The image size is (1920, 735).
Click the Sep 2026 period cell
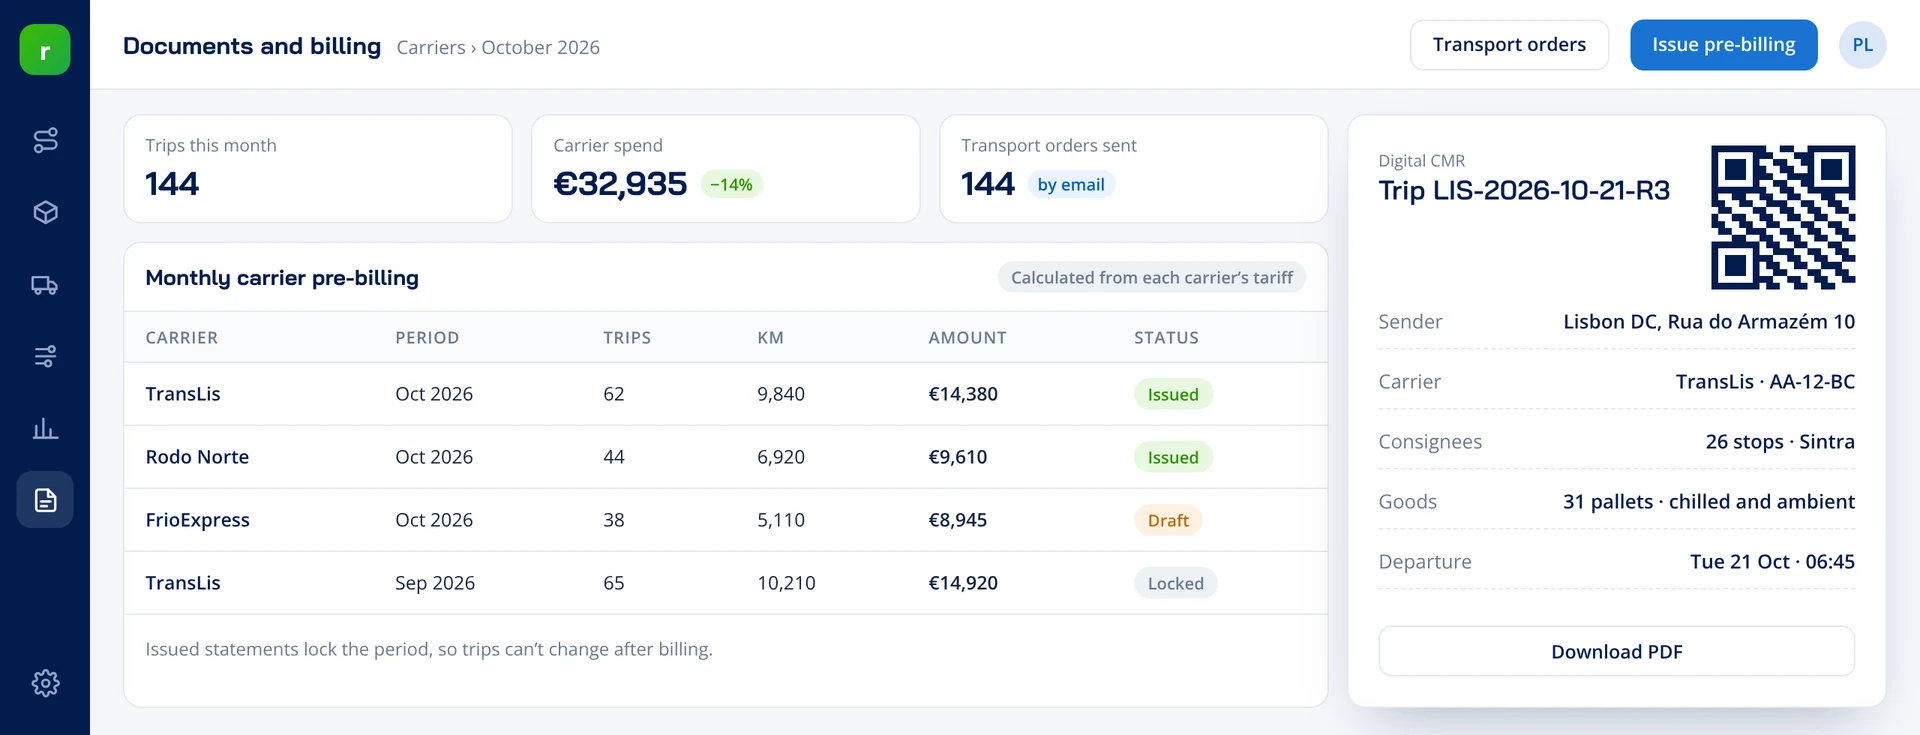click(435, 583)
